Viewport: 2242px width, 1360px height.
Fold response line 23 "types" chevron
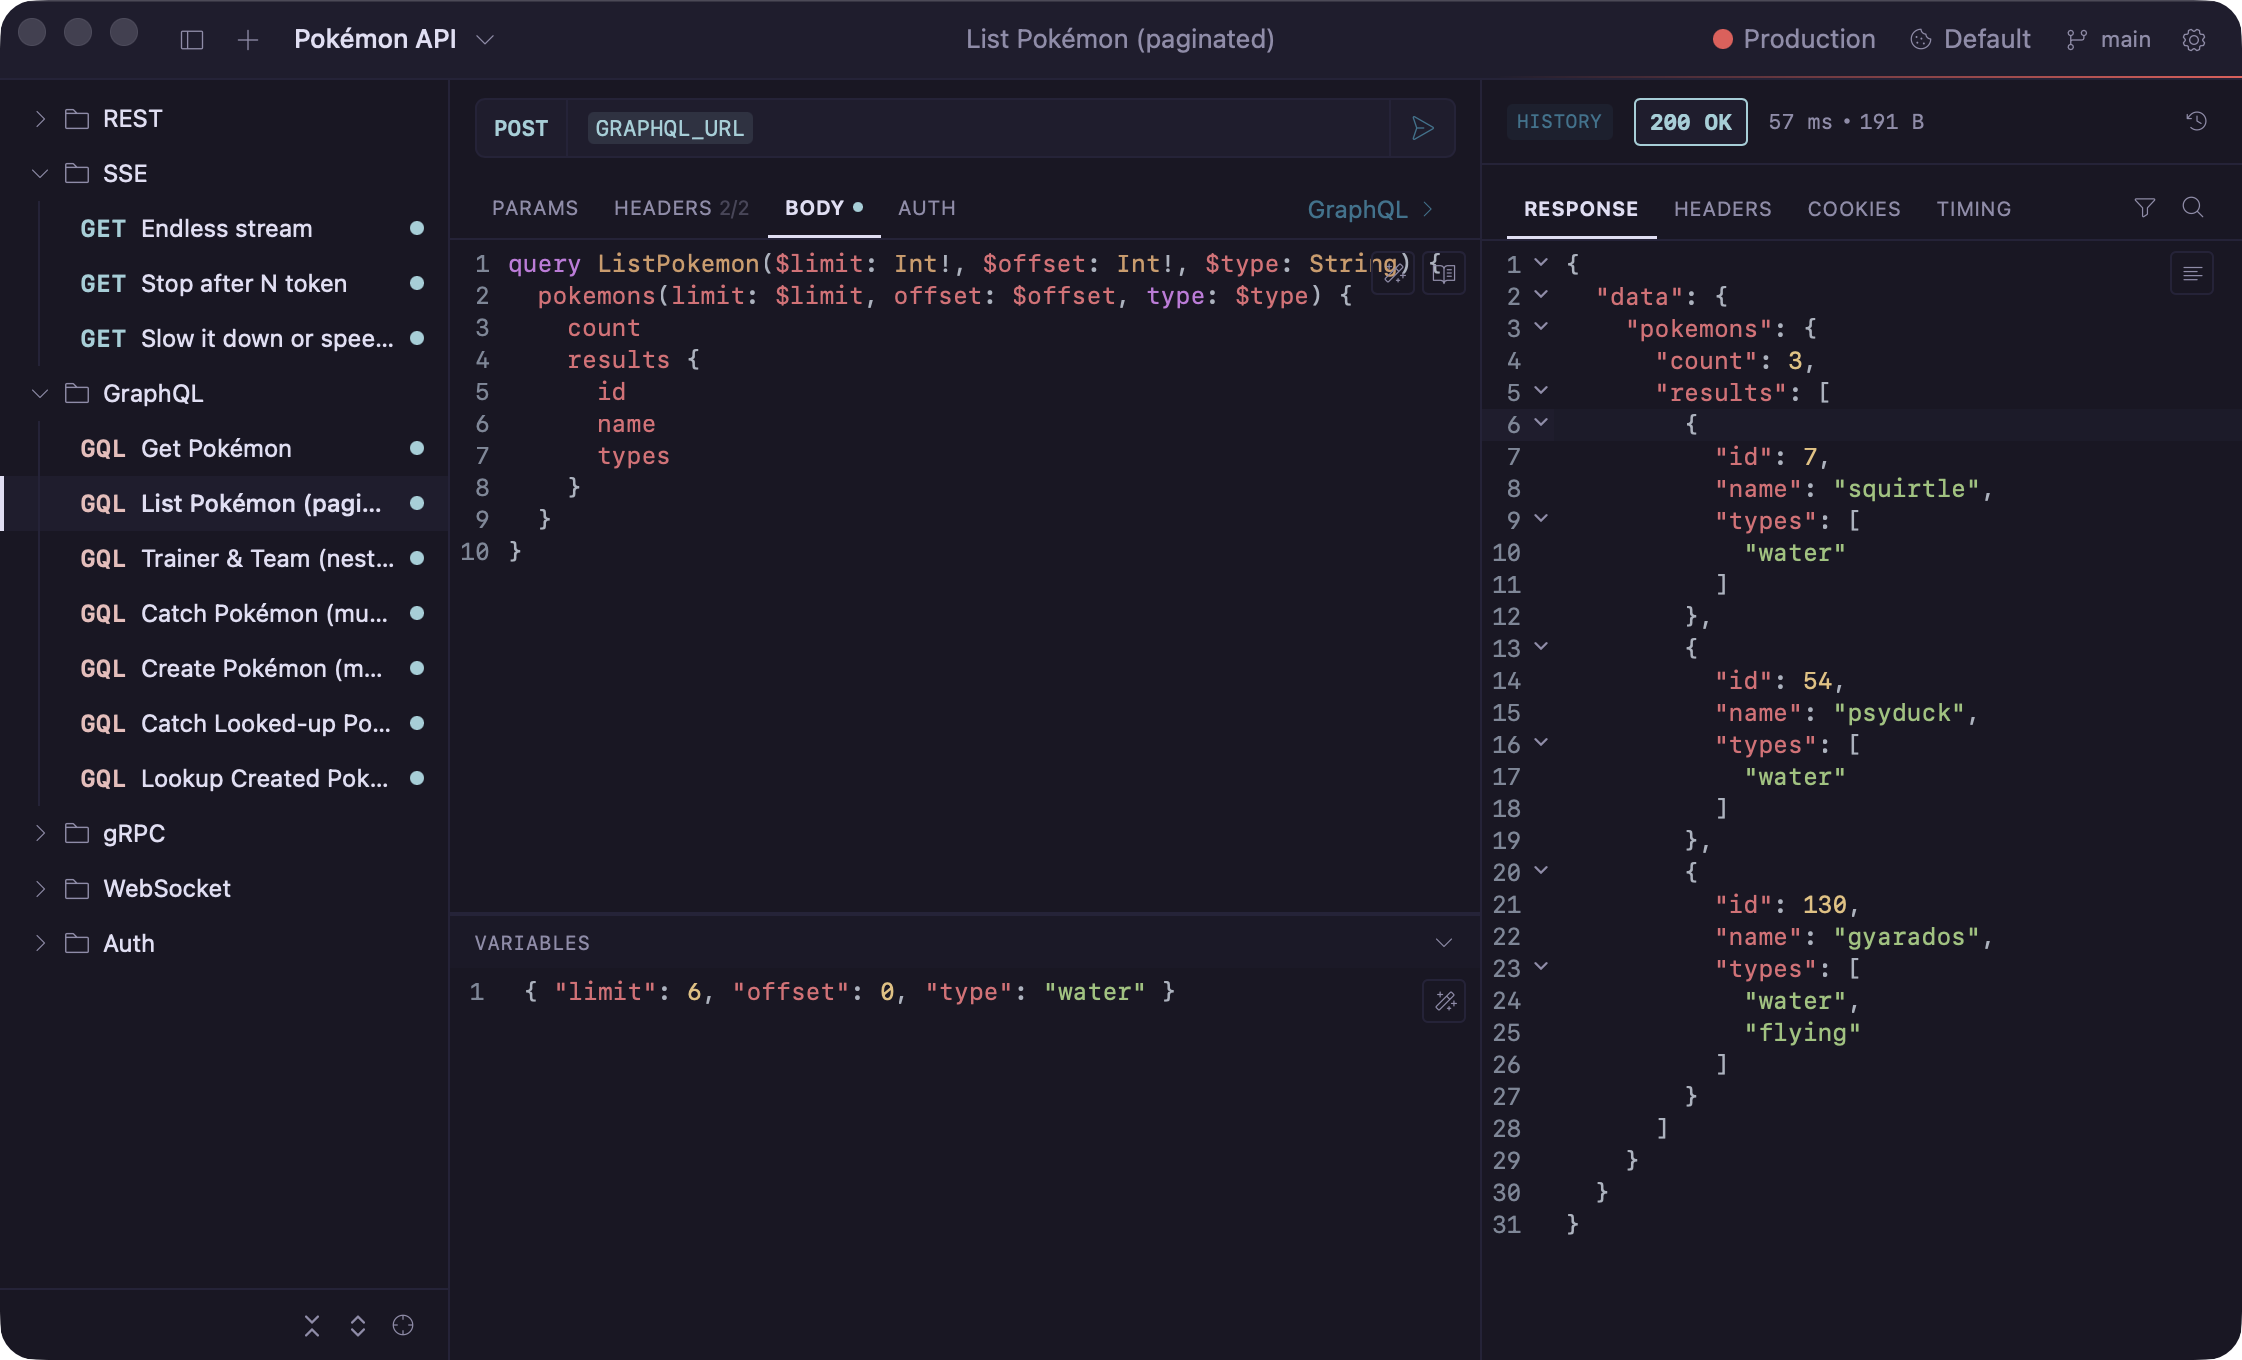click(1541, 967)
